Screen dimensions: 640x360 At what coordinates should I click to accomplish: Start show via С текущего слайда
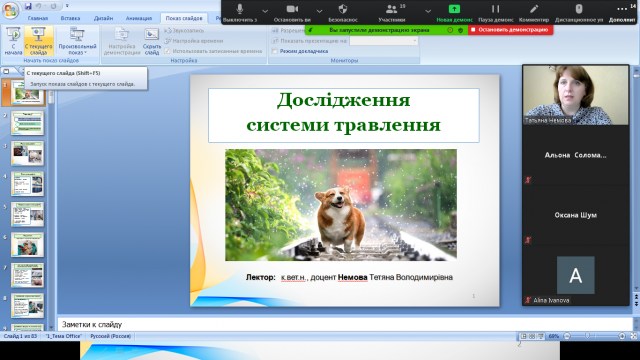[38, 41]
